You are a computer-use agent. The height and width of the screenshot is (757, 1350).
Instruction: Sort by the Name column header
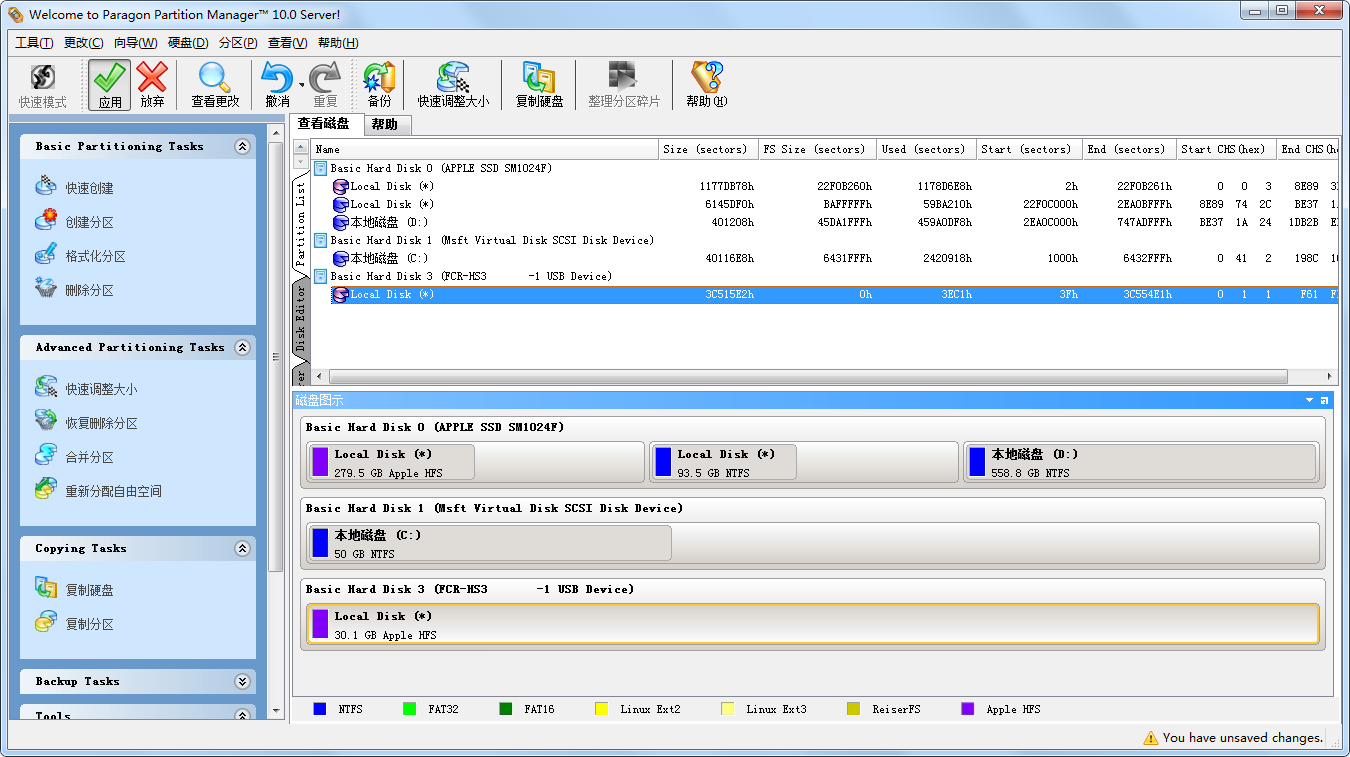point(485,149)
